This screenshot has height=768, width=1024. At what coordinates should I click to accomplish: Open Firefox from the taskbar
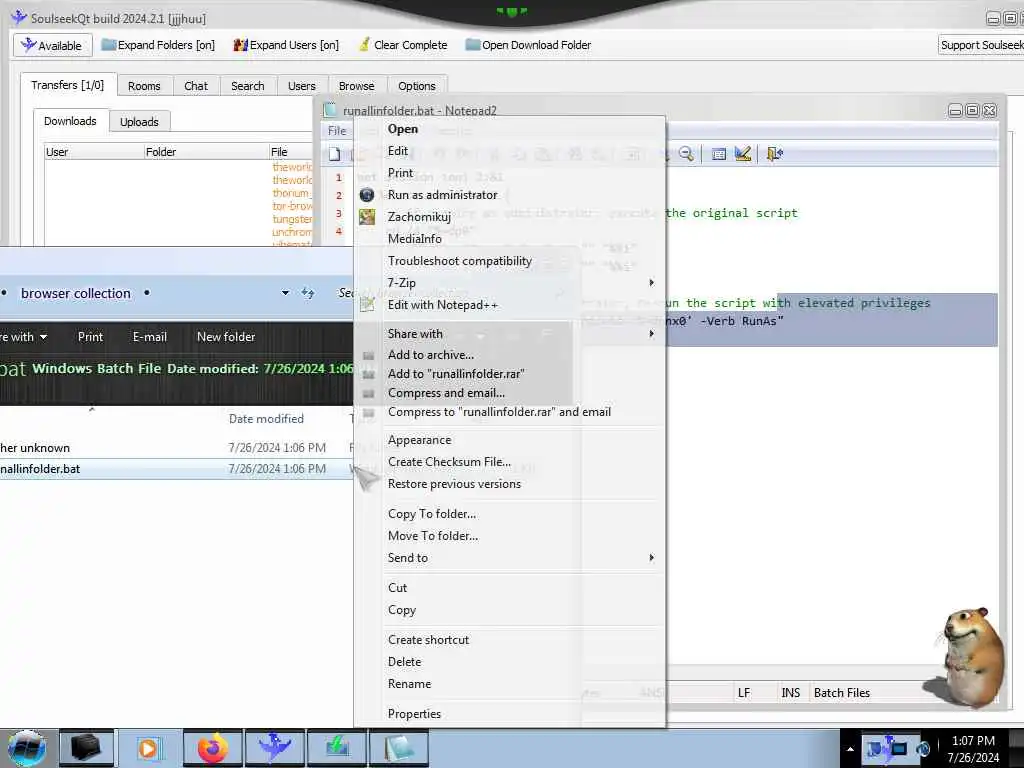213,748
